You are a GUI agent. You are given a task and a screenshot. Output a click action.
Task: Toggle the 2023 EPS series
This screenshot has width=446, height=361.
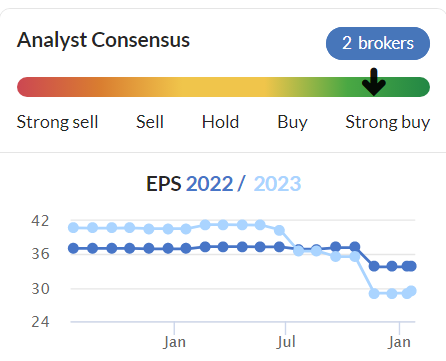(x=277, y=184)
